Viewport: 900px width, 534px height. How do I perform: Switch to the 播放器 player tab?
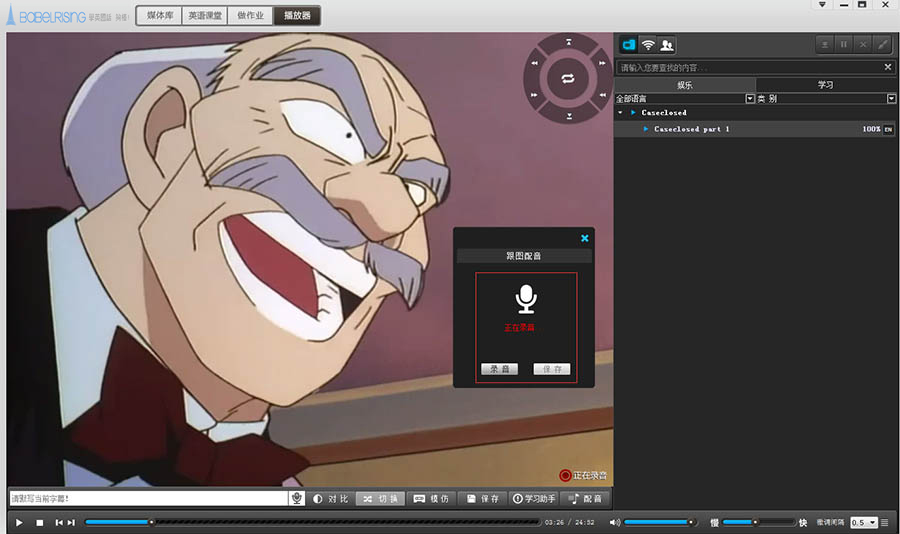click(x=297, y=16)
